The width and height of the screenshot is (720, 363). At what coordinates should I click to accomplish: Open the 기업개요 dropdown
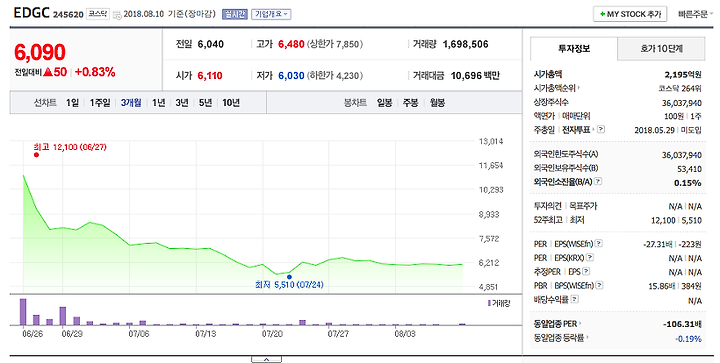(x=271, y=14)
